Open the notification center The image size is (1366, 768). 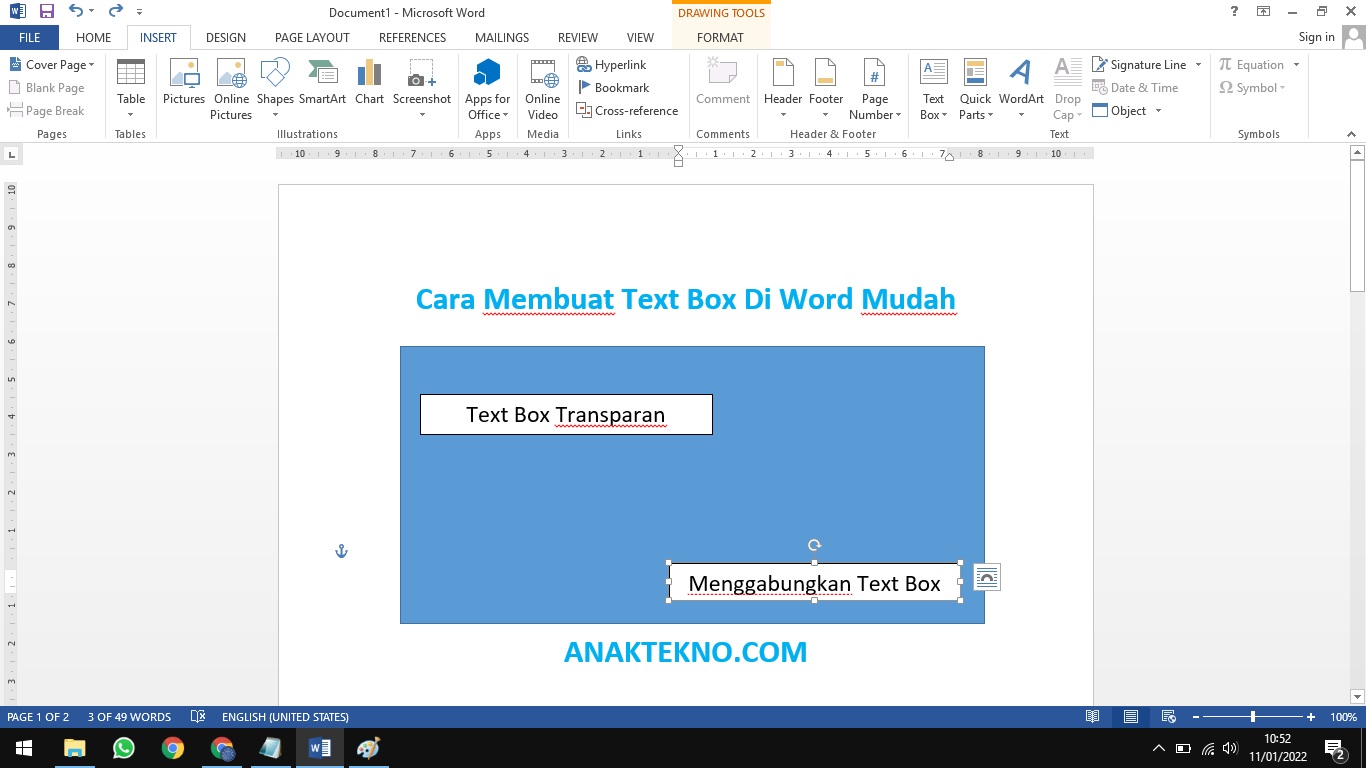pyautogui.click(x=1334, y=748)
